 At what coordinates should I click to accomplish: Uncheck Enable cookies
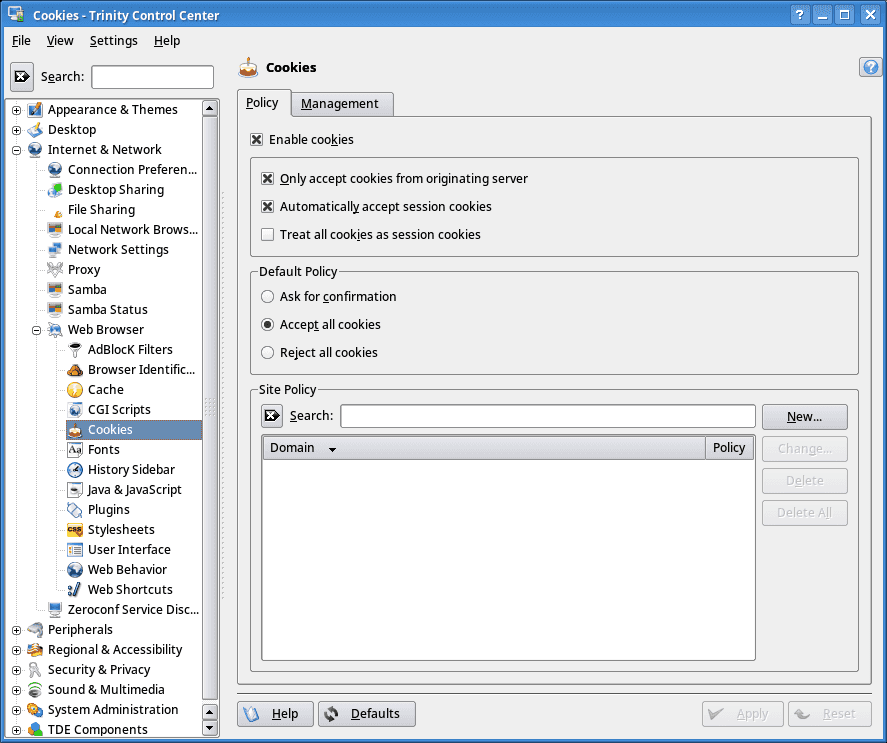point(257,140)
